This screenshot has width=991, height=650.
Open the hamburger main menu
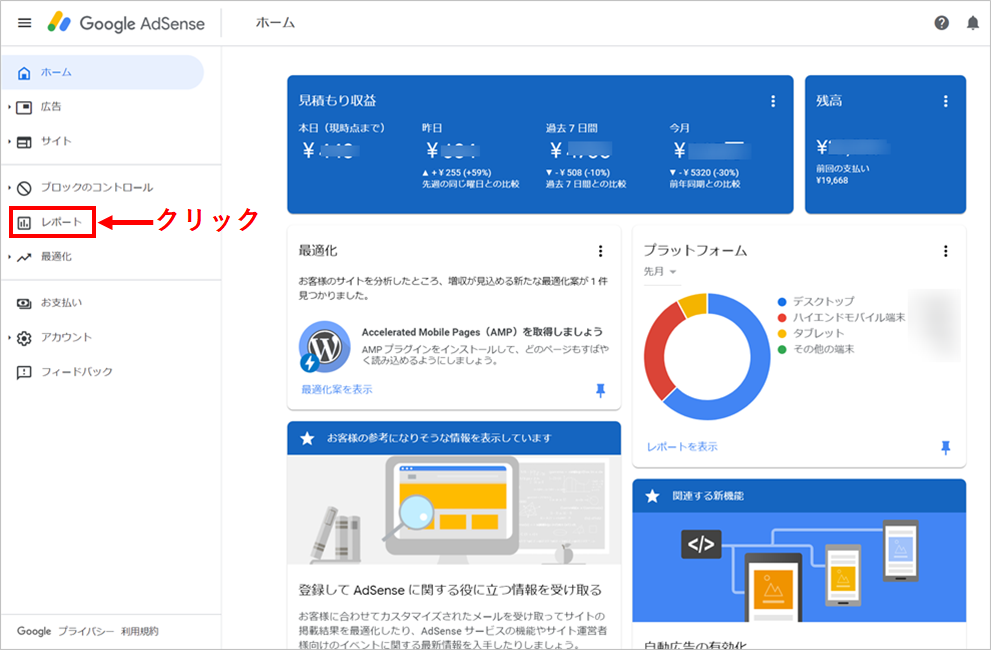[24, 23]
